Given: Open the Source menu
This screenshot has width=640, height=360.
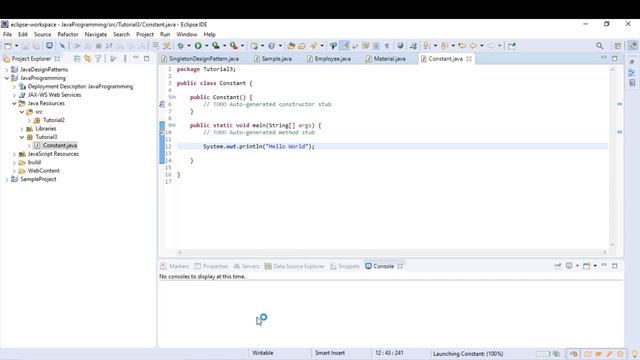Looking at the screenshot, I should (x=42, y=34).
